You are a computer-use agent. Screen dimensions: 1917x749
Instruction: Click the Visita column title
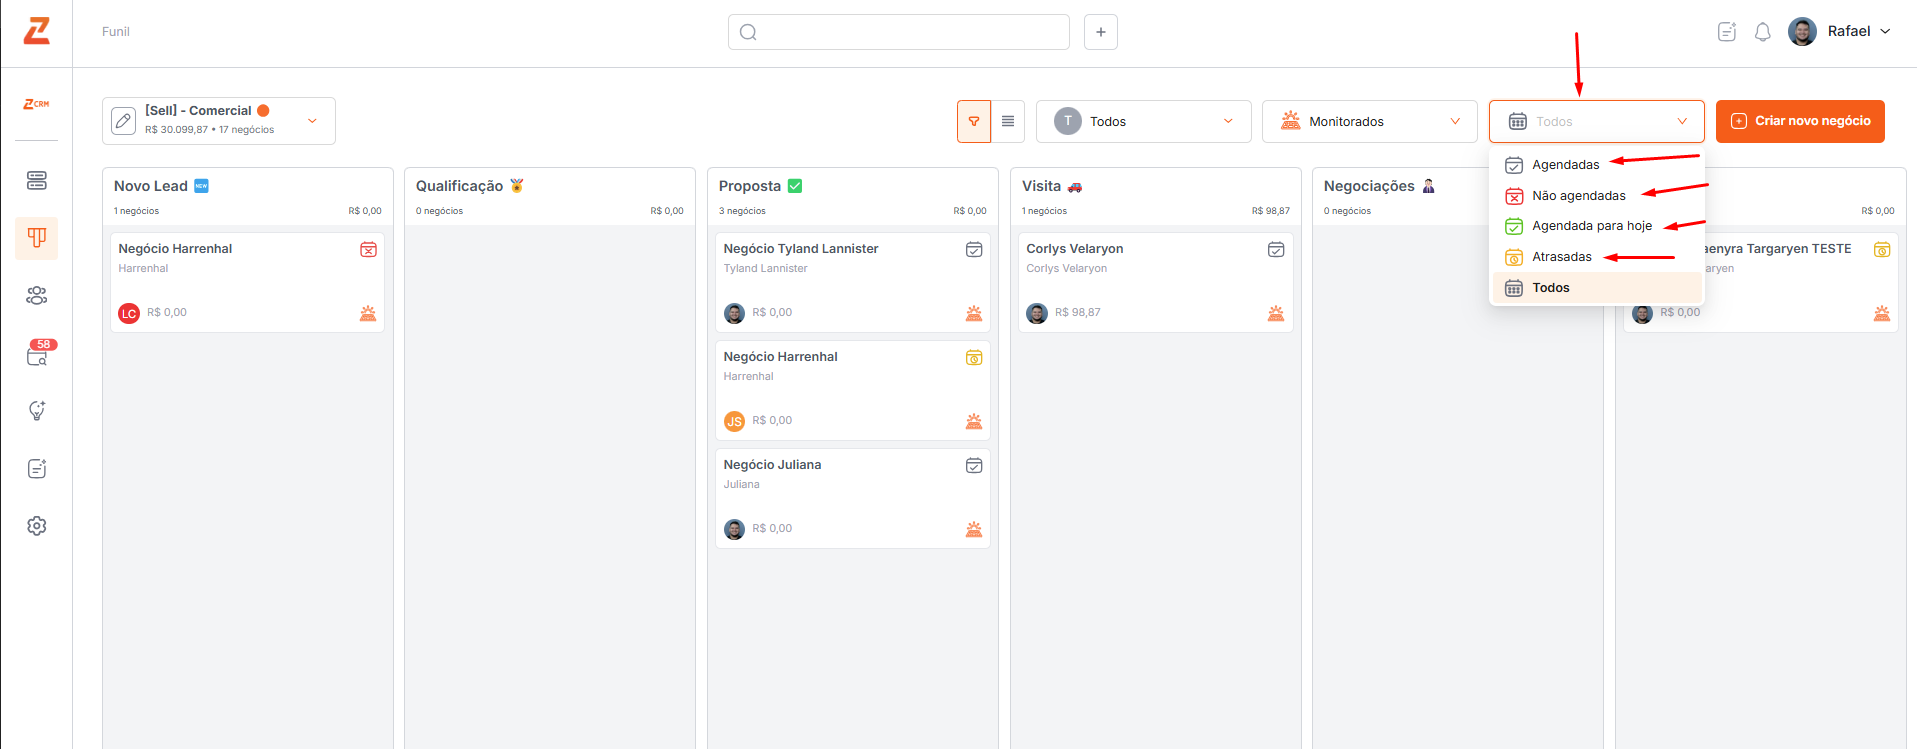click(1041, 186)
